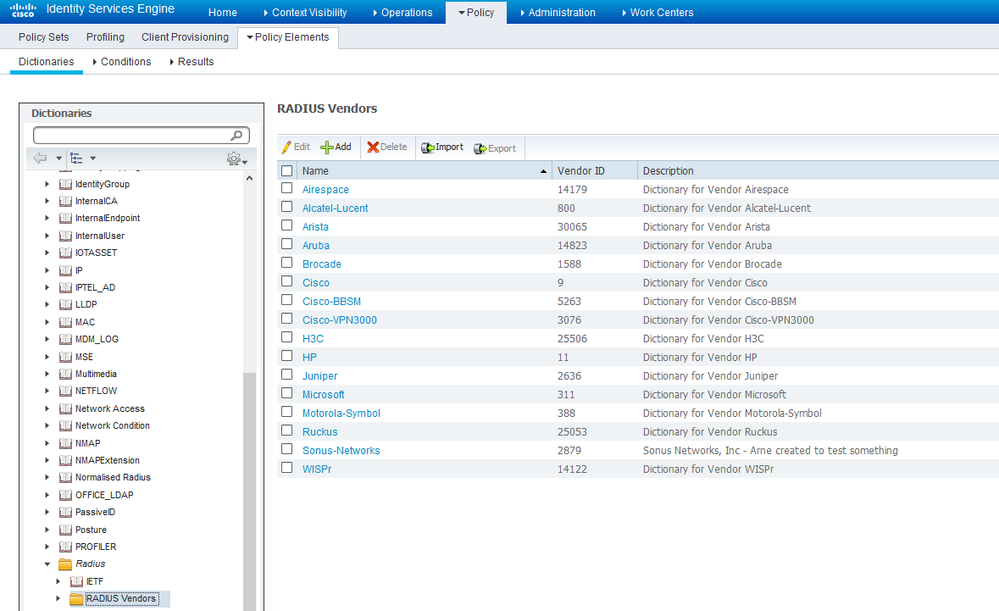The width and height of the screenshot is (999, 611).
Task: Switch to the Conditions sub-tab
Action: (x=122, y=62)
